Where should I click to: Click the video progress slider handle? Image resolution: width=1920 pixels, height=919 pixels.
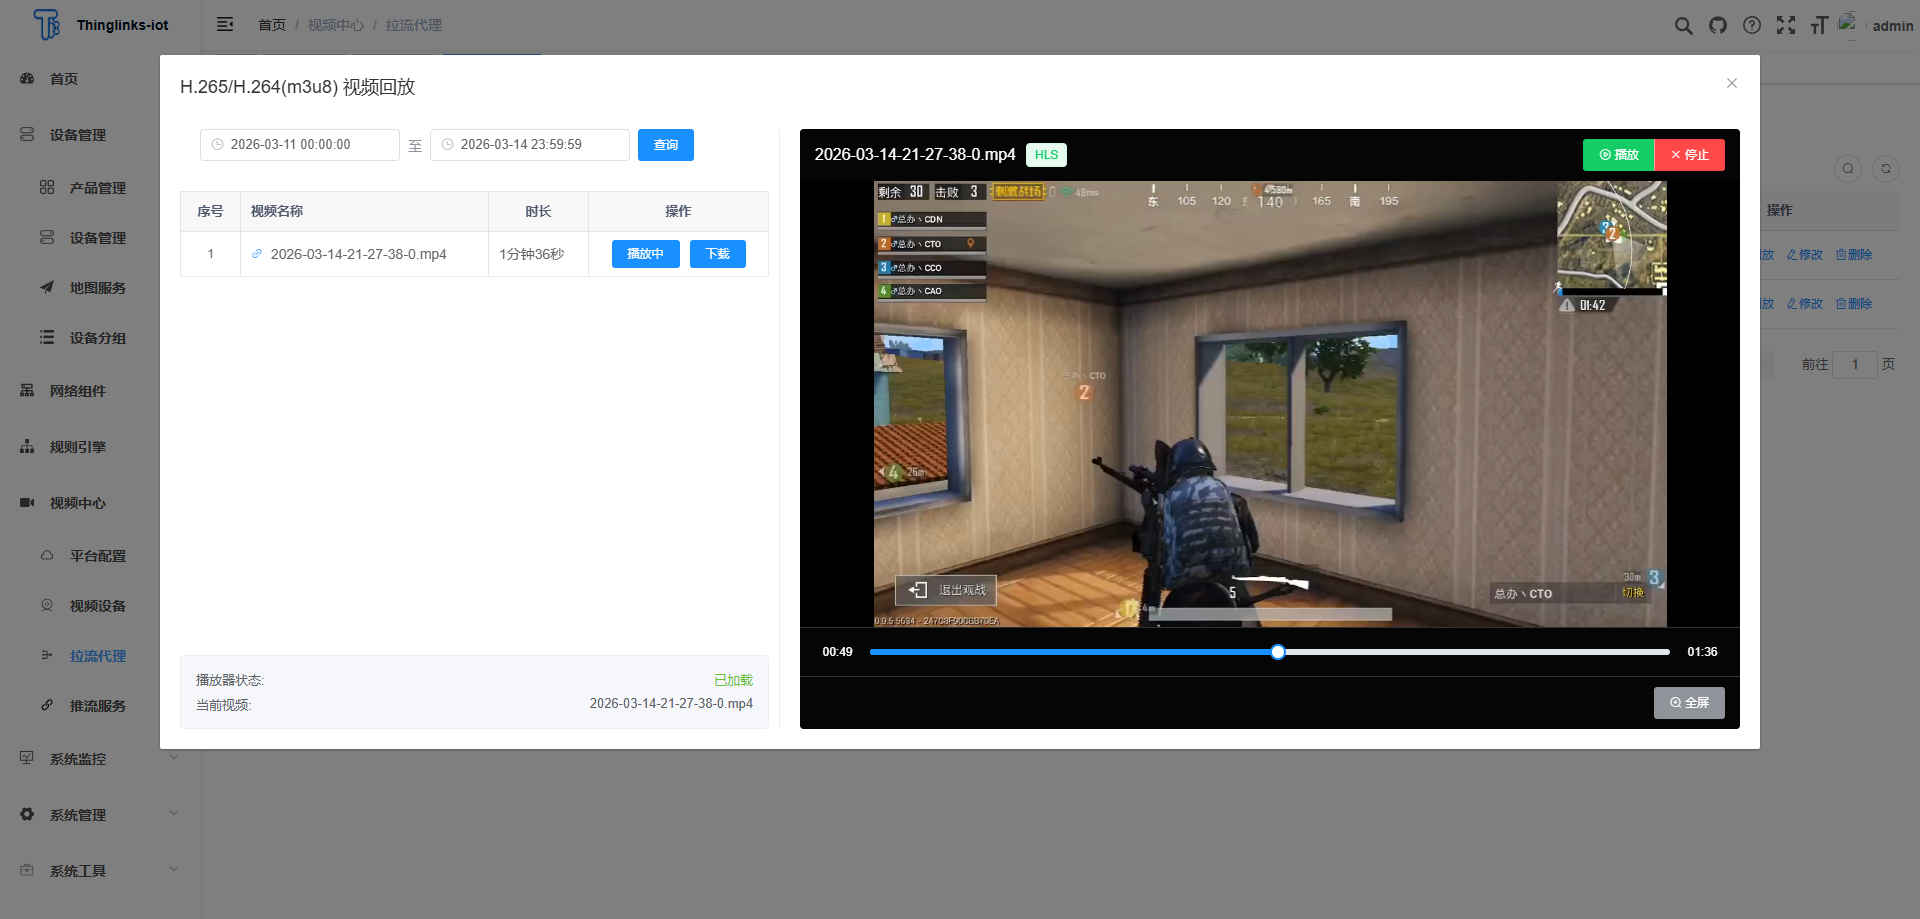[x=1278, y=652]
